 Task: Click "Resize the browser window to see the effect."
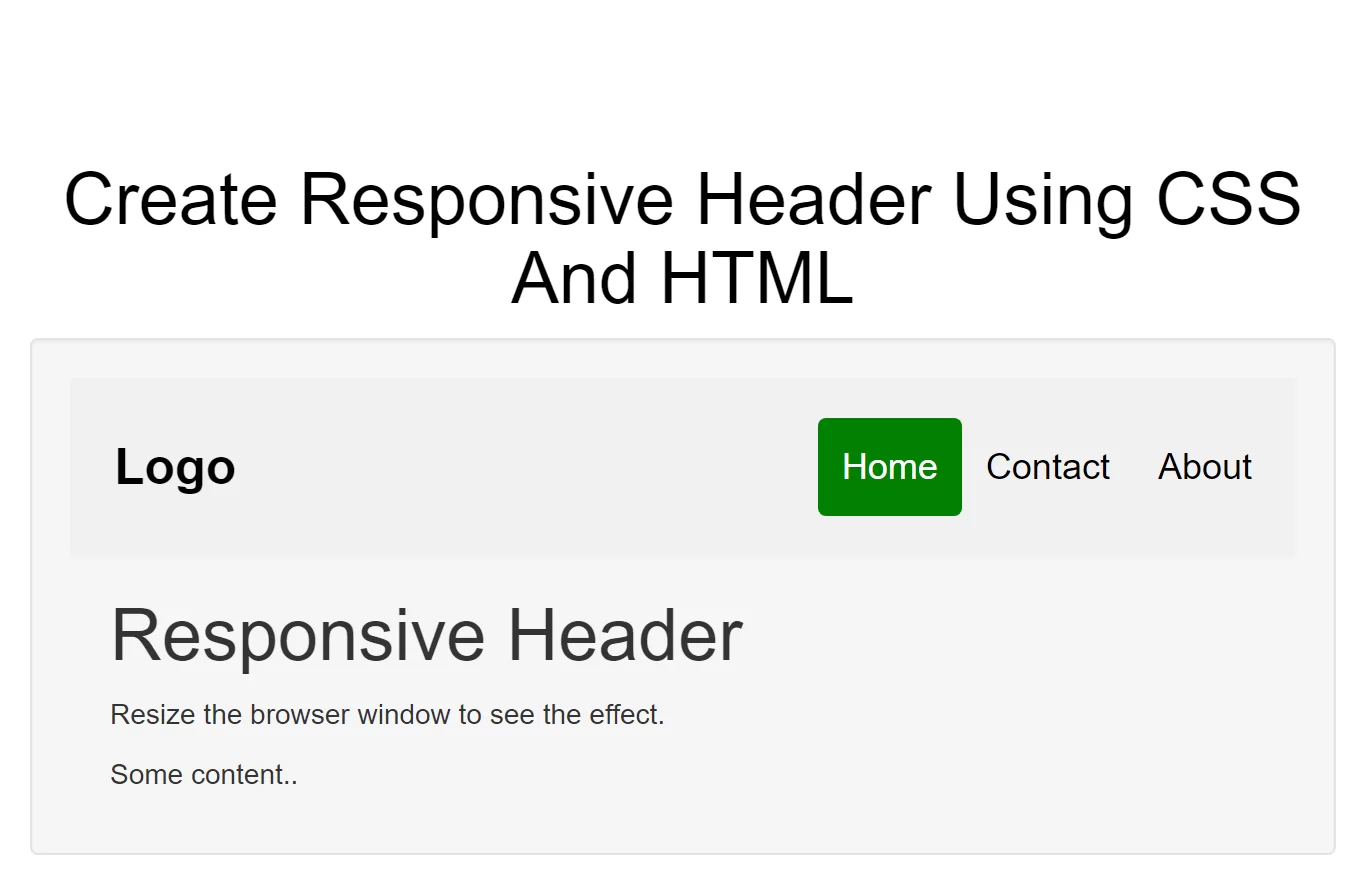click(x=387, y=715)
